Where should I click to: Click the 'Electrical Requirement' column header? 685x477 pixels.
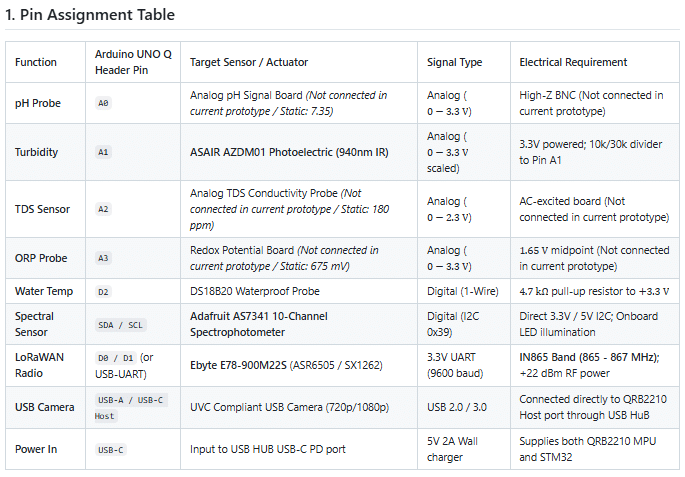(595, 62)
